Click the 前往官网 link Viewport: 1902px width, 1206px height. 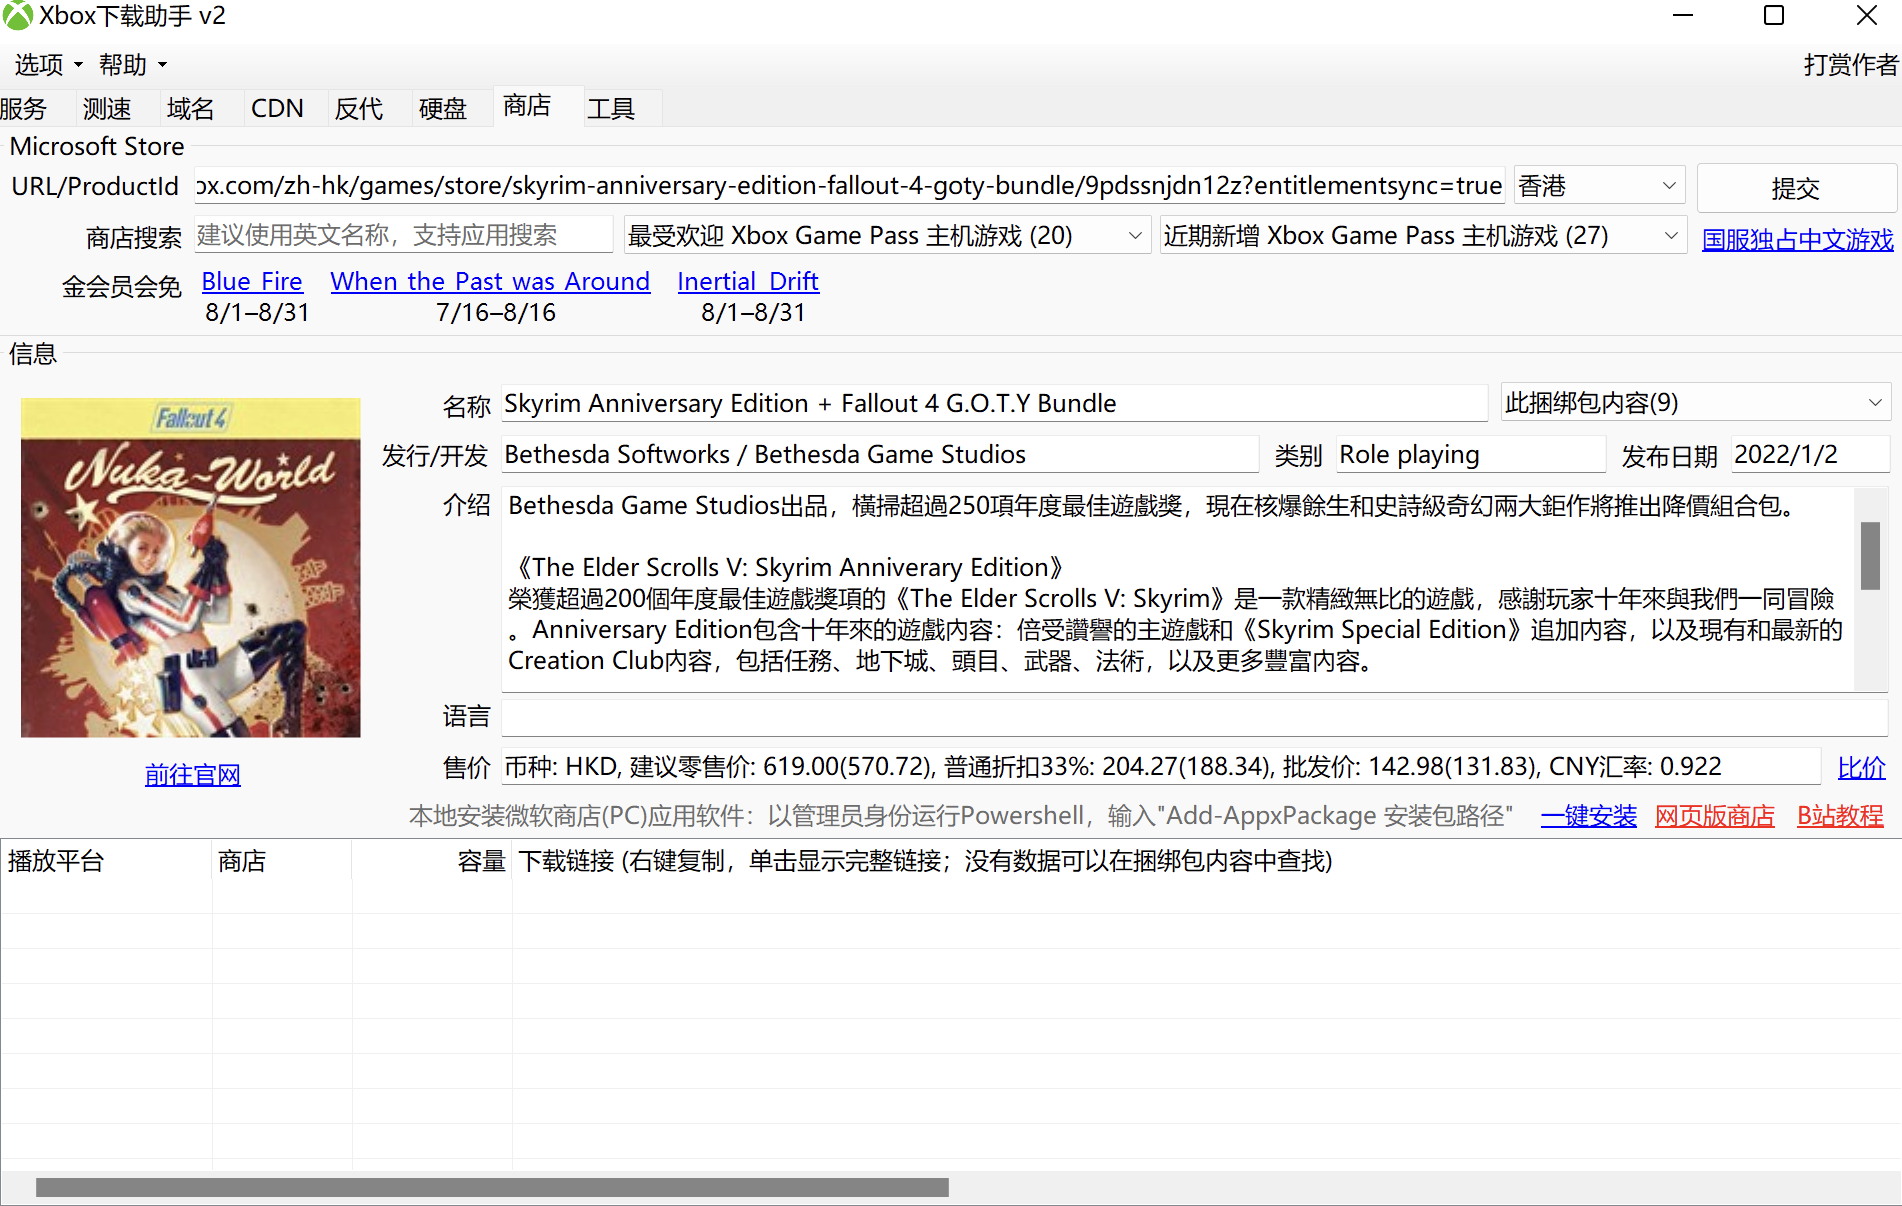click(x=192, y=774)
